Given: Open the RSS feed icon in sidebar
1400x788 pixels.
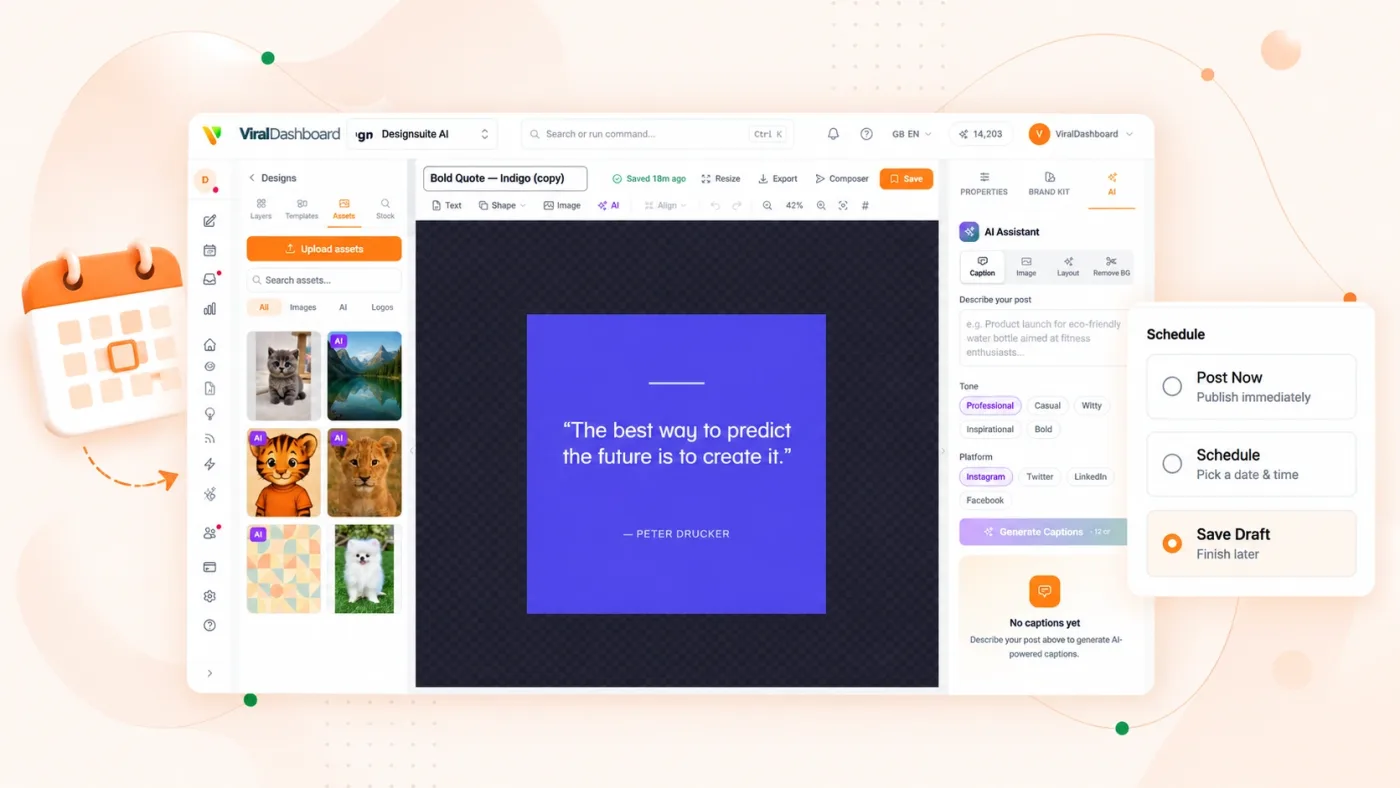Looking at the screenshot, I should 209,438.
